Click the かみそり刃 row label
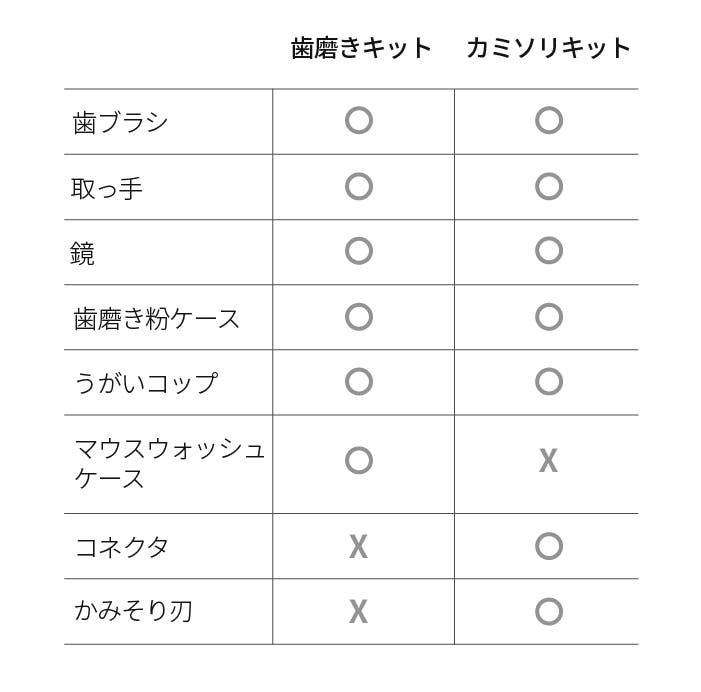 click(133, 611)
